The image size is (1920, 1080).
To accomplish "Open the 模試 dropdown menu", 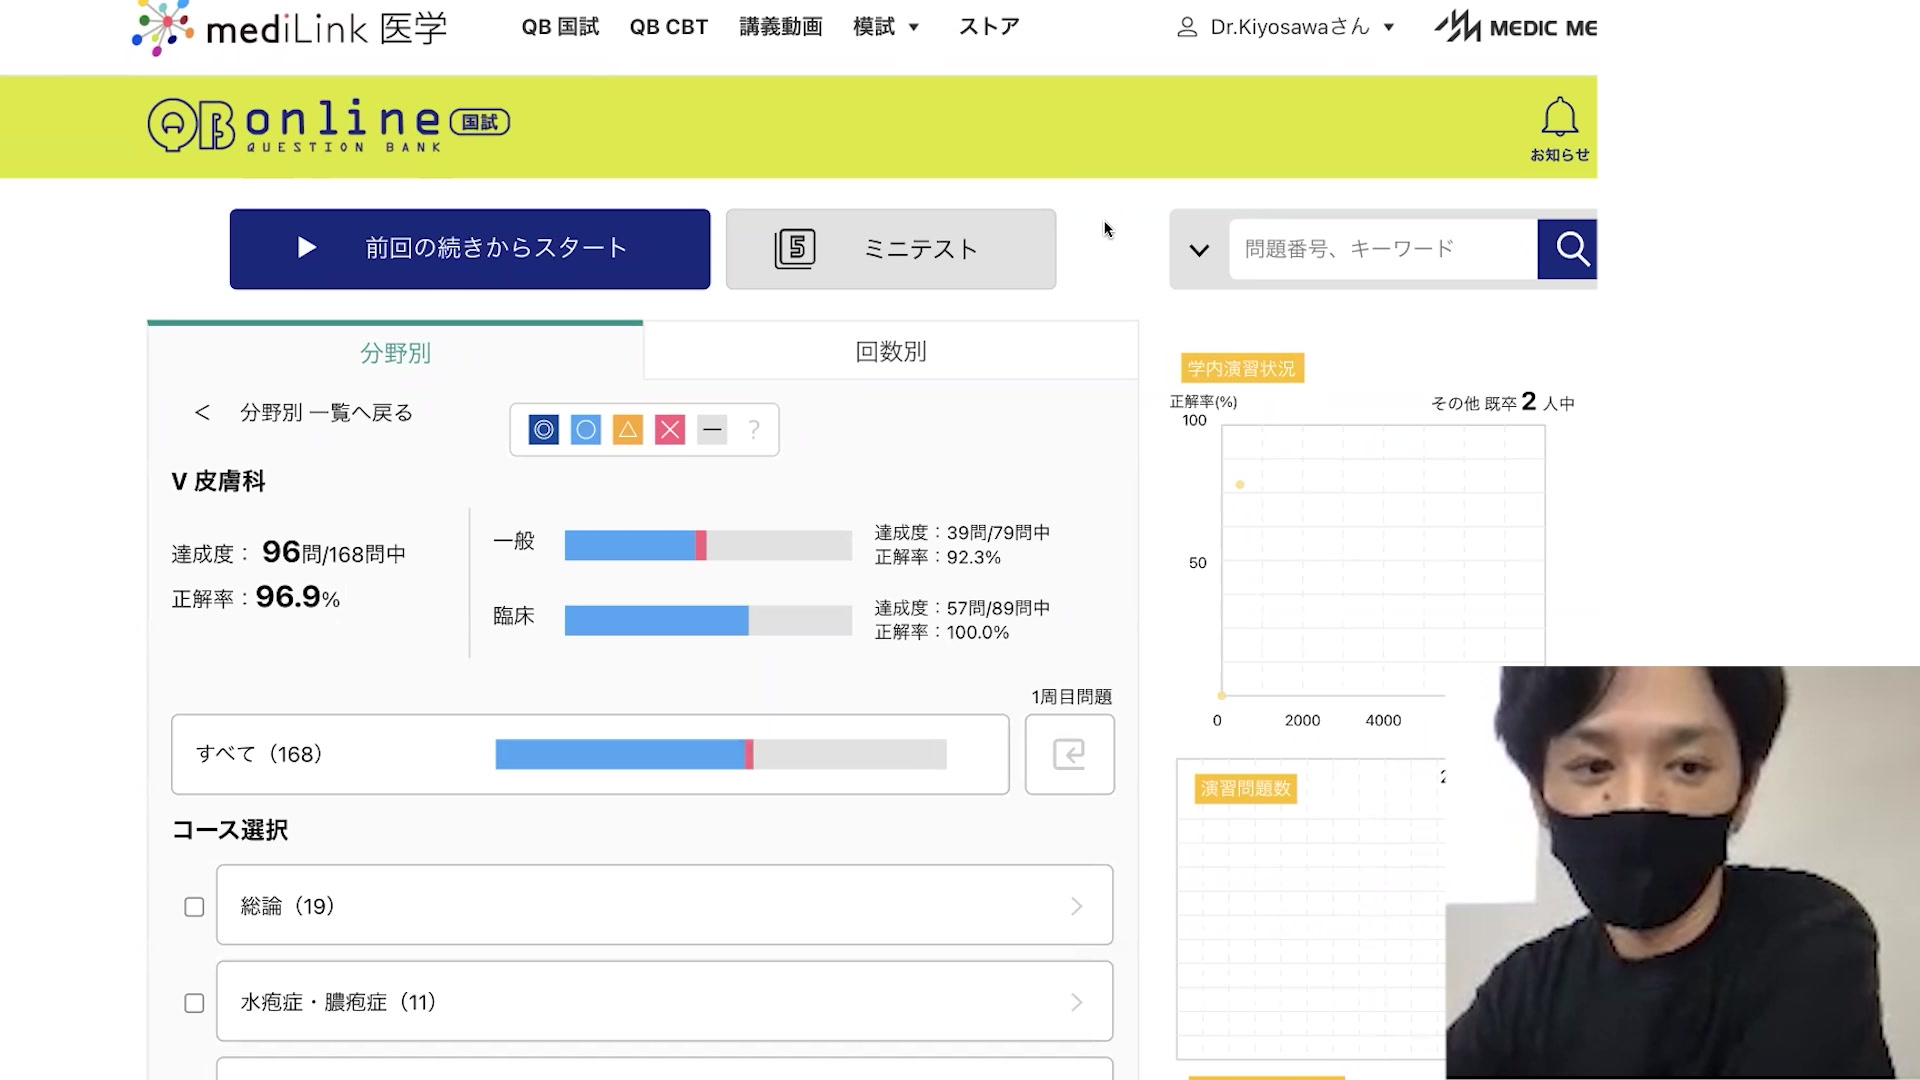I will click(x=886, y=27).
